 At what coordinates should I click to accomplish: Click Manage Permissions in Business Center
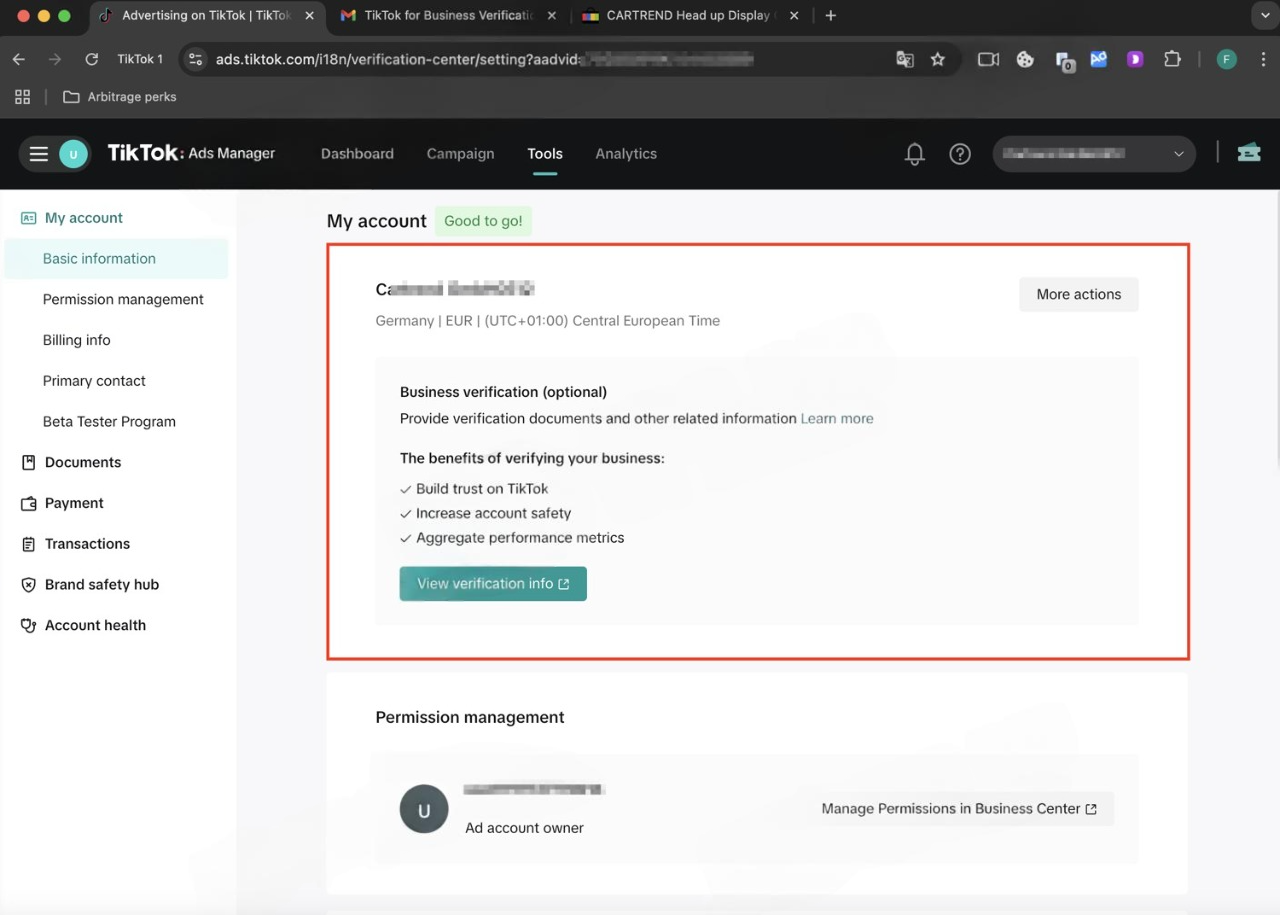tap(959, 809)
